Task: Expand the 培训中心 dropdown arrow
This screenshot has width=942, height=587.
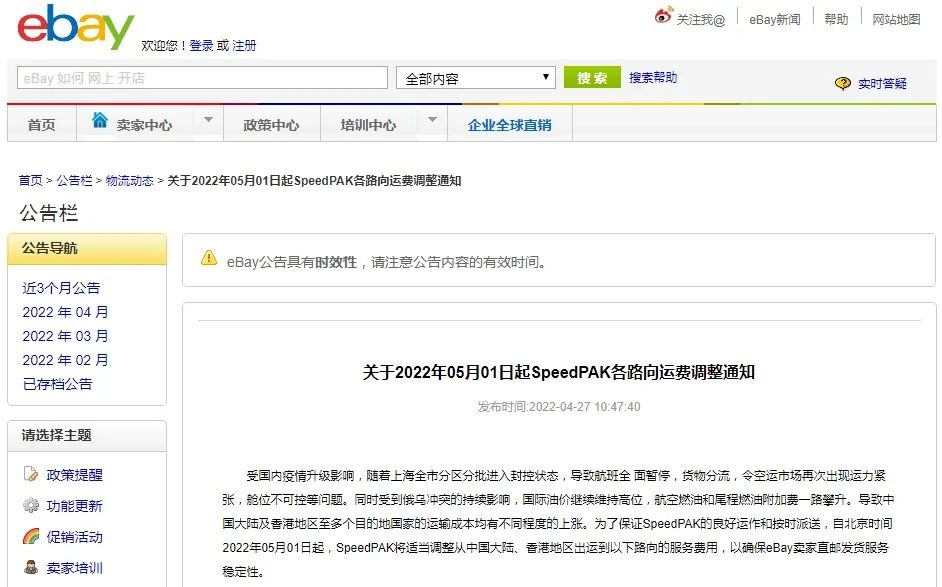Action: [x=432, y=121]
